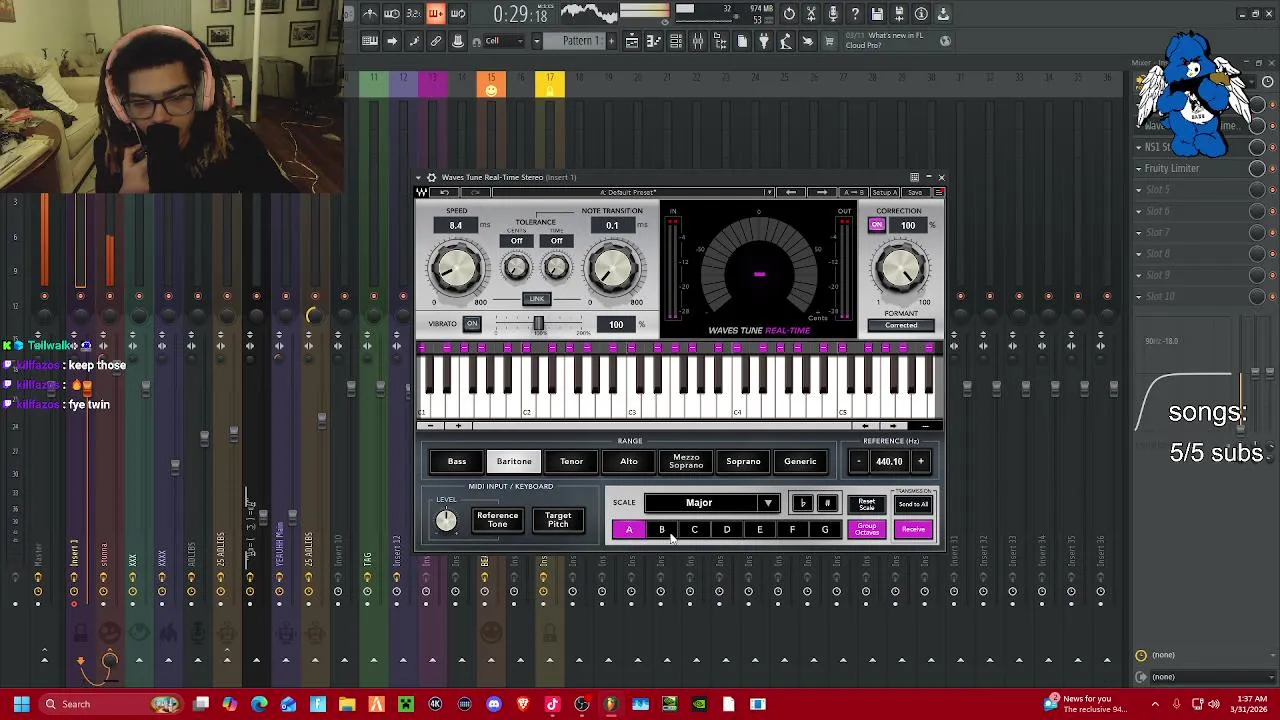Open the help question mark icon

click(855, 14)
